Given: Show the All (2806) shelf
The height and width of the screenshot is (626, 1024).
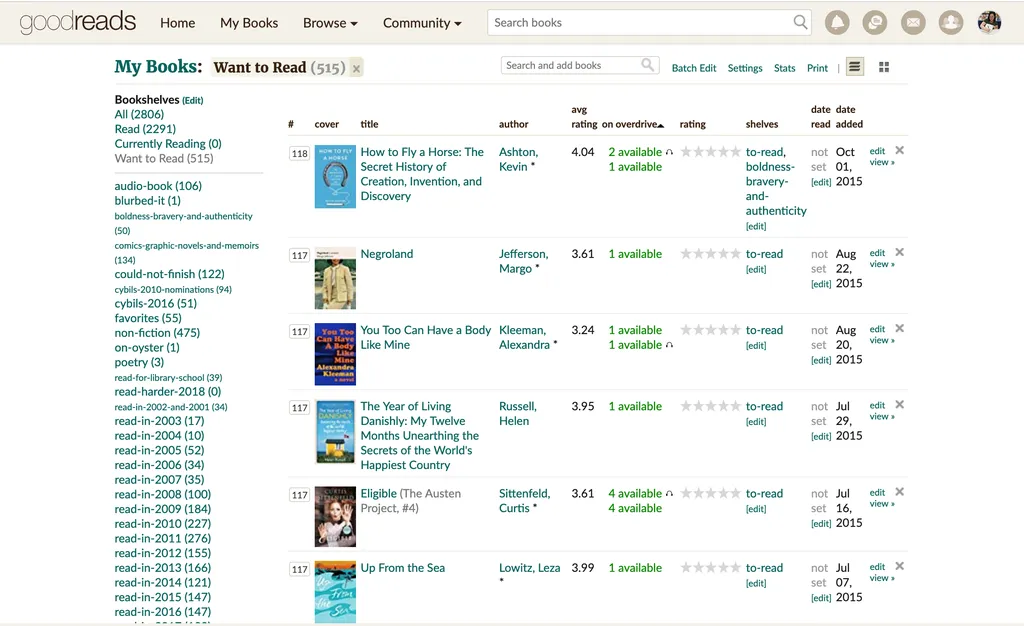Looking at the screenshot, I should (x=139, y=114).
